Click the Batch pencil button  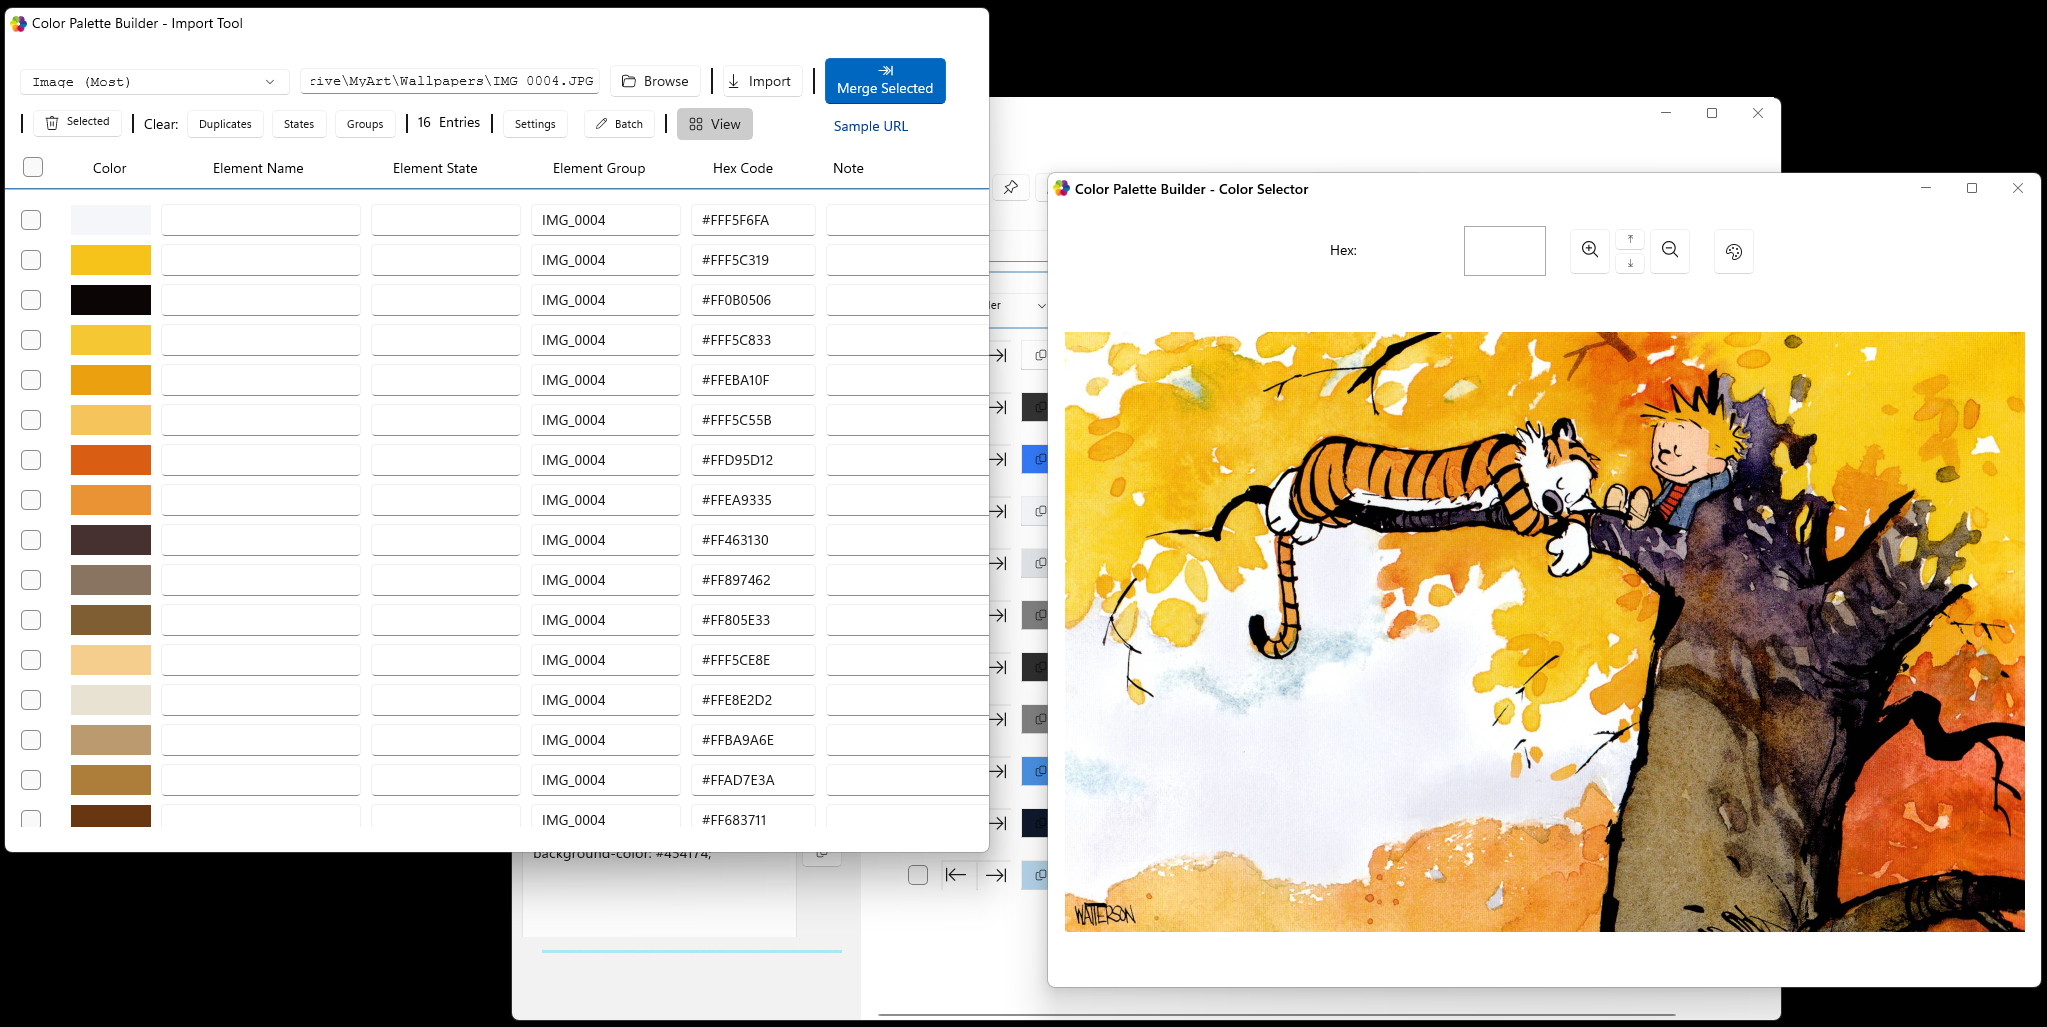pyautogui.click(x=620, y=124)
